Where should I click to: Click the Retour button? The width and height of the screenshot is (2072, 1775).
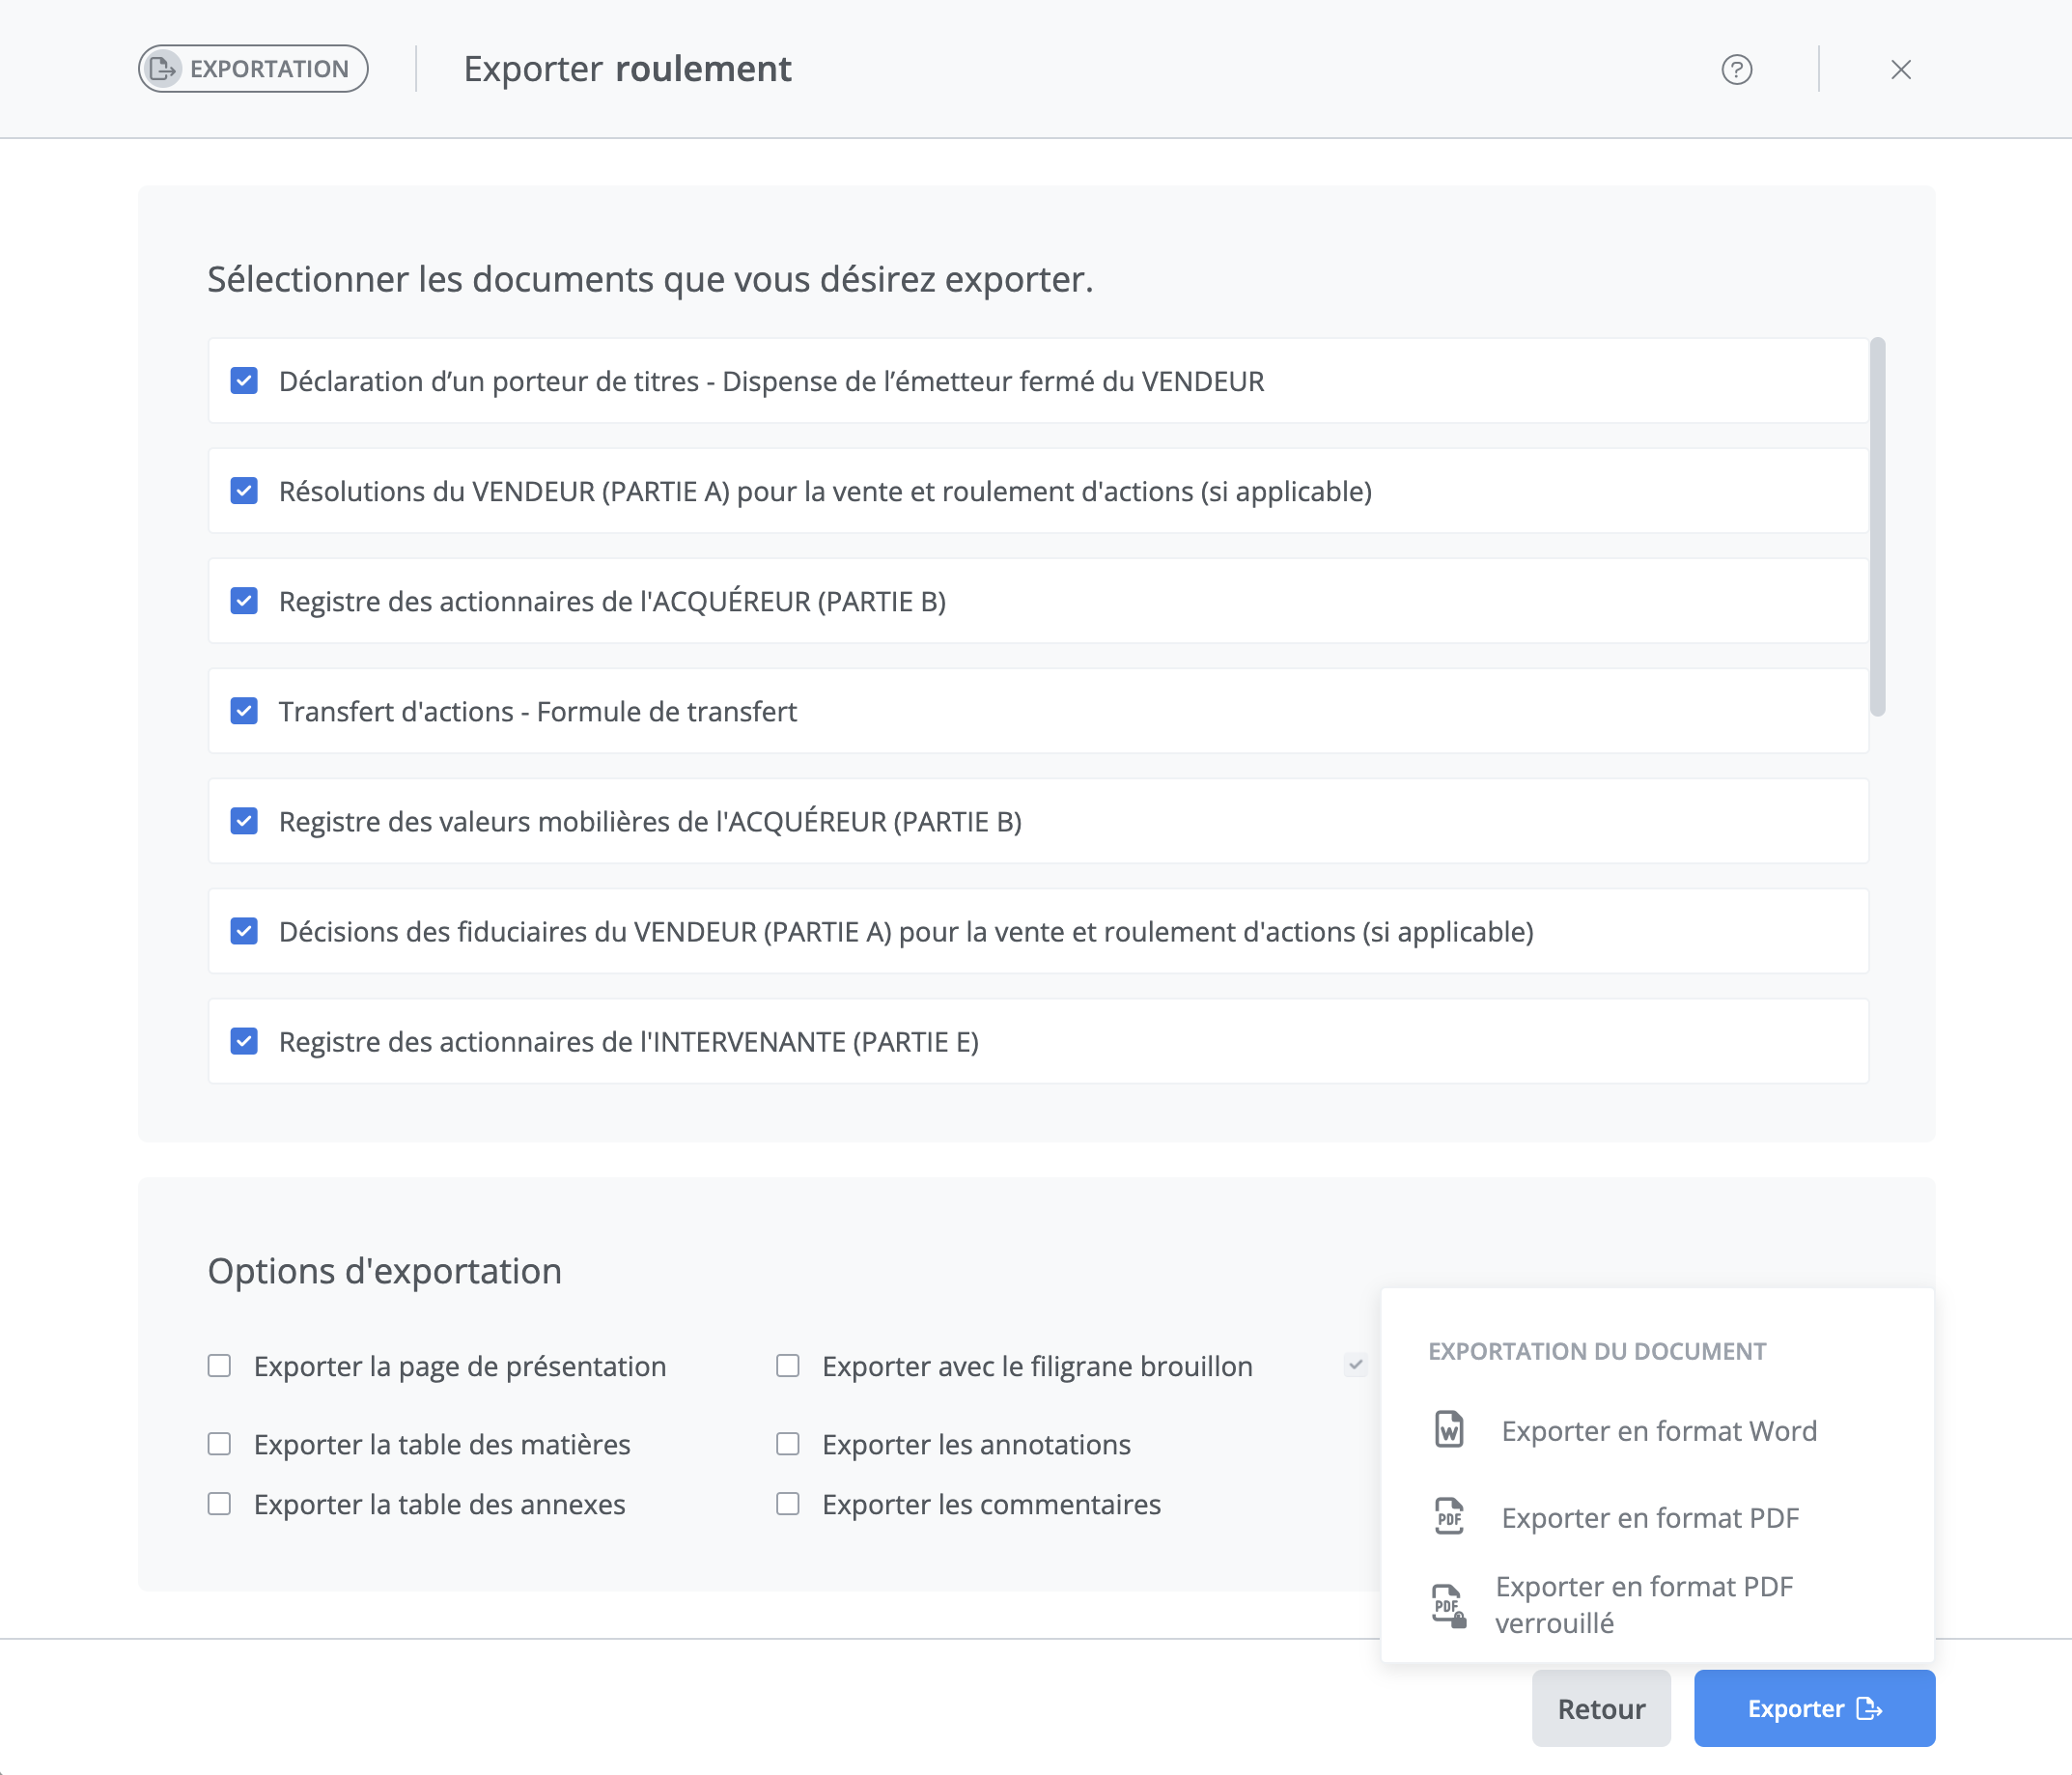1600,1708
